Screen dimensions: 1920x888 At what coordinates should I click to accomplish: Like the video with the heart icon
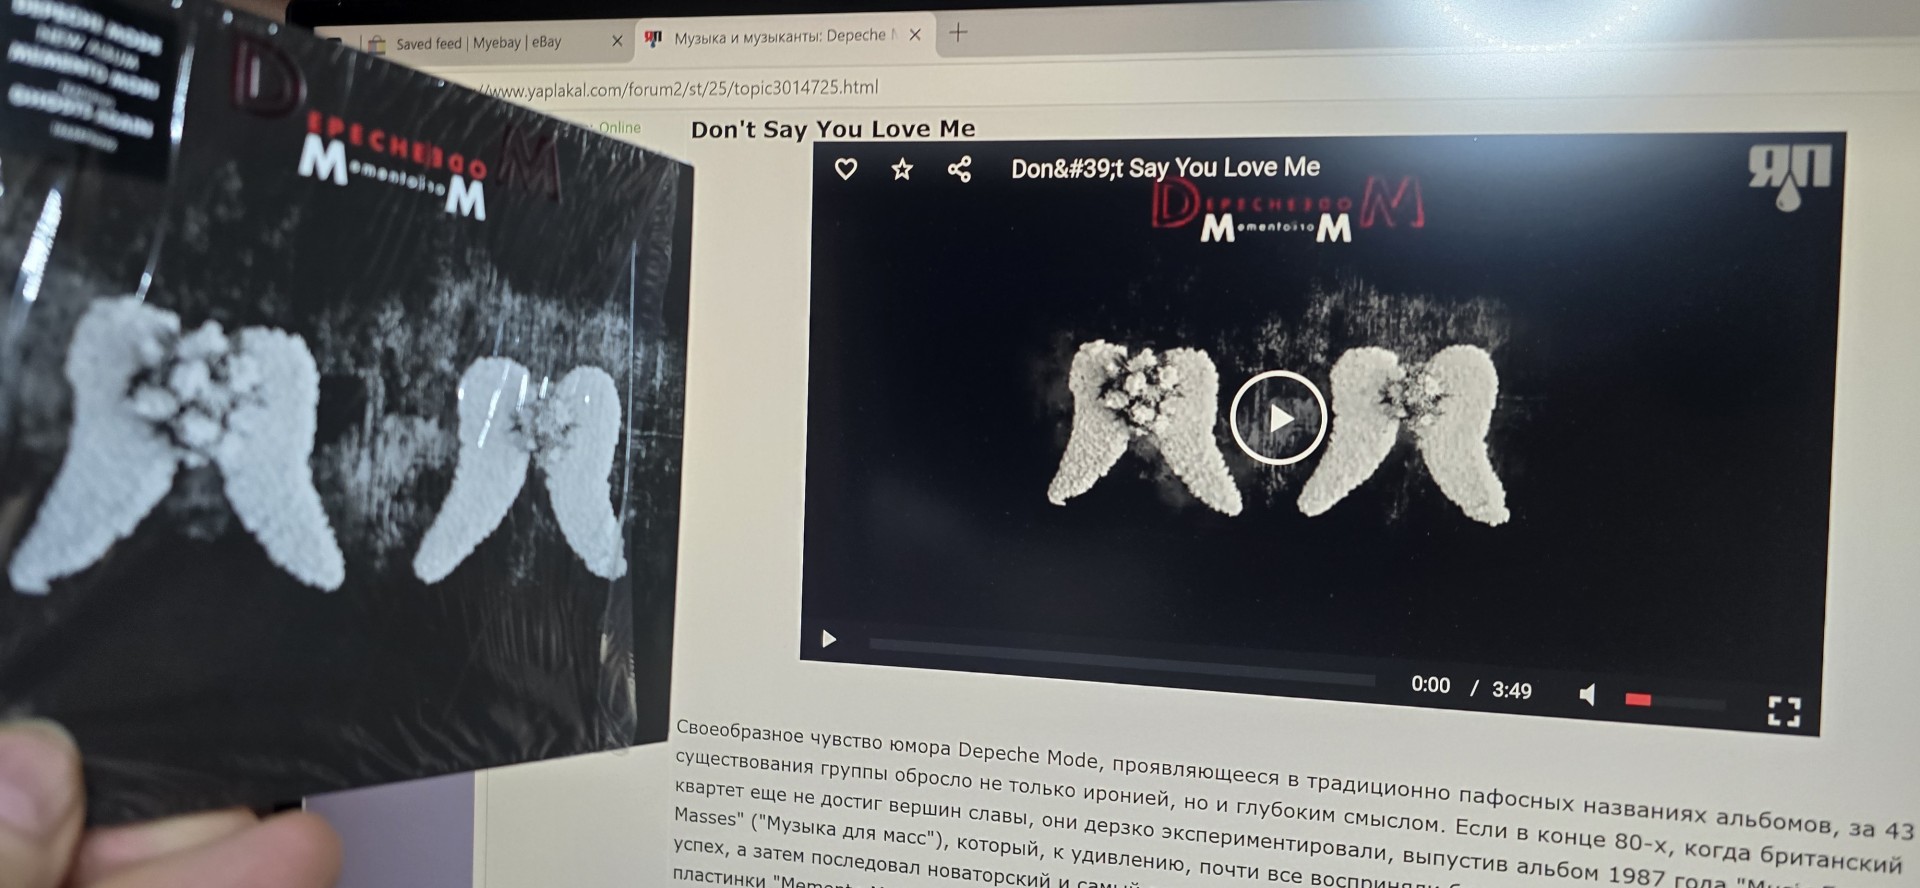846,169
